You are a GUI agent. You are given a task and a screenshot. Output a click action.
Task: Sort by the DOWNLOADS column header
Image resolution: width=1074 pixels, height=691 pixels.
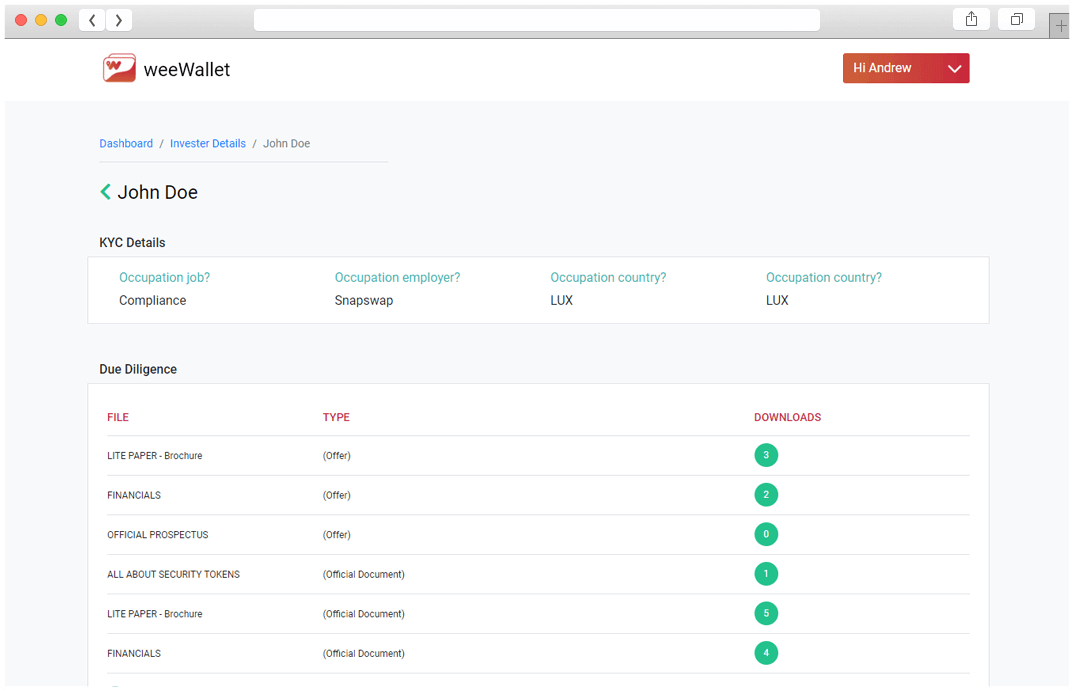tap(787, 418)
